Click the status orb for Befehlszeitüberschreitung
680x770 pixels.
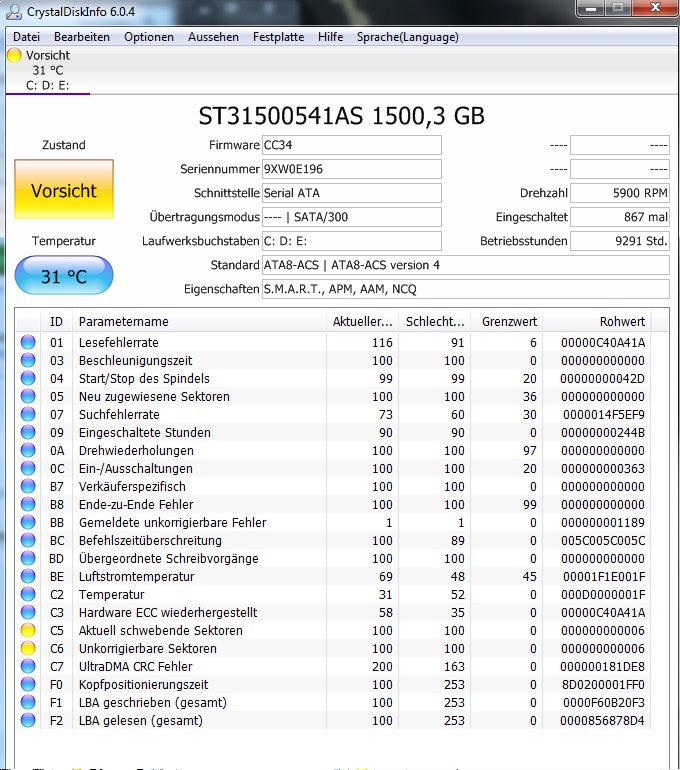[28, 540]
